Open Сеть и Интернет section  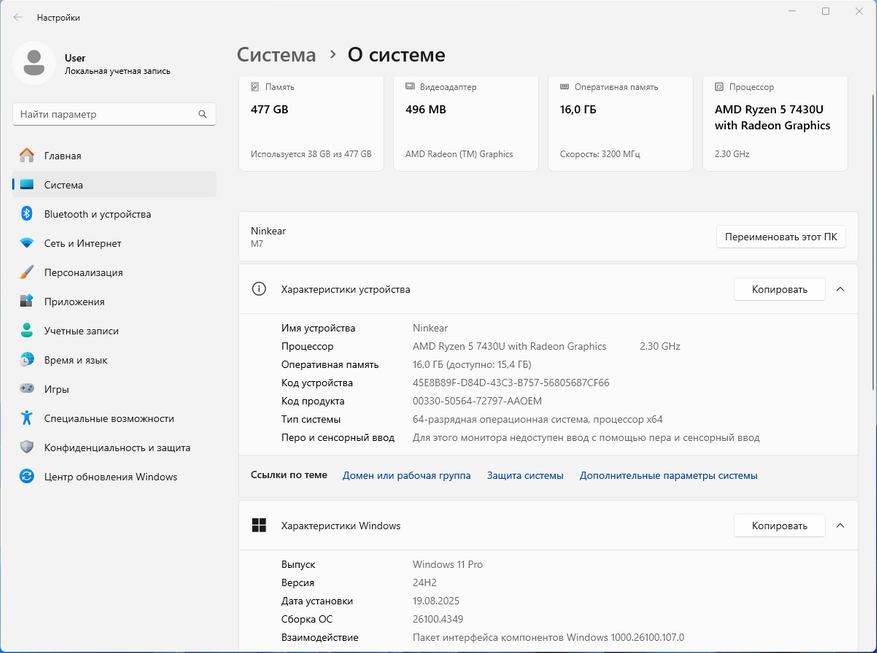[82, 243]
